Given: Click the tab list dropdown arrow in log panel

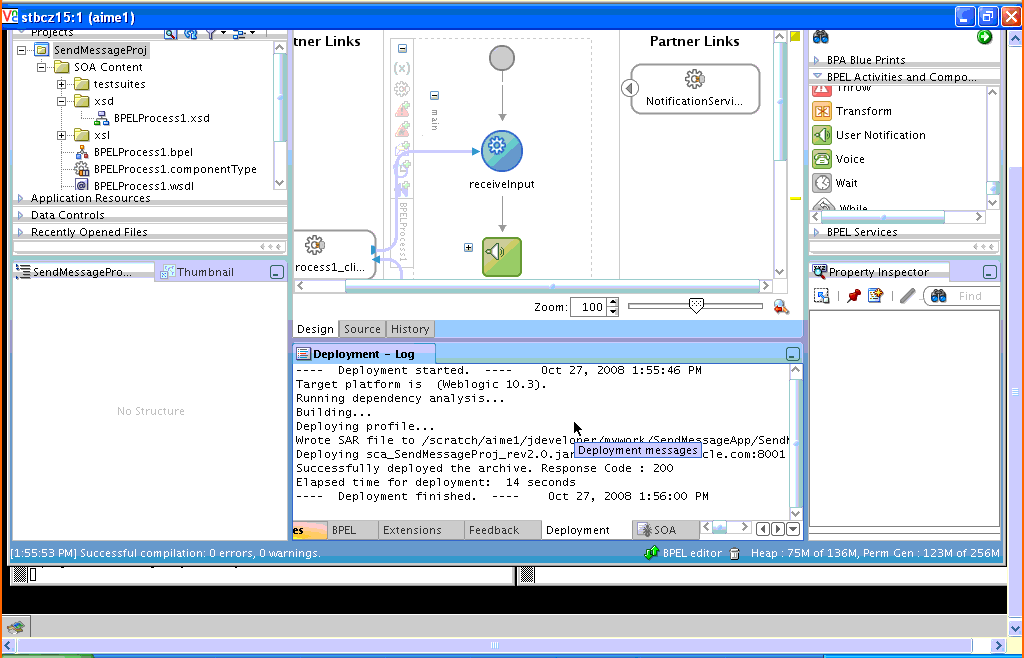Looking at the screenshot, I should [793, 529].
